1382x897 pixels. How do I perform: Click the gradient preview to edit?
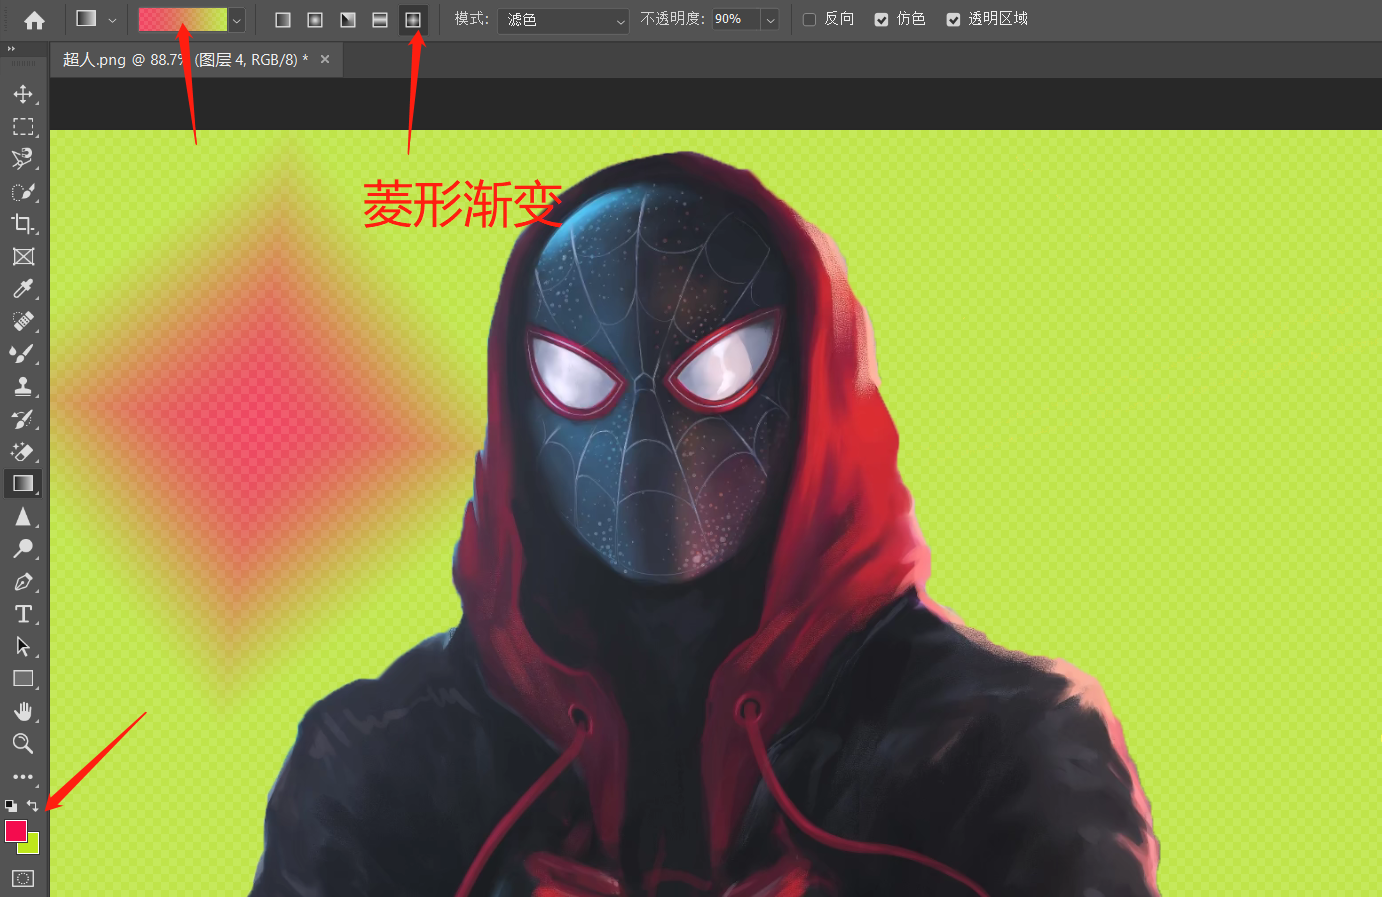[183, 19]
